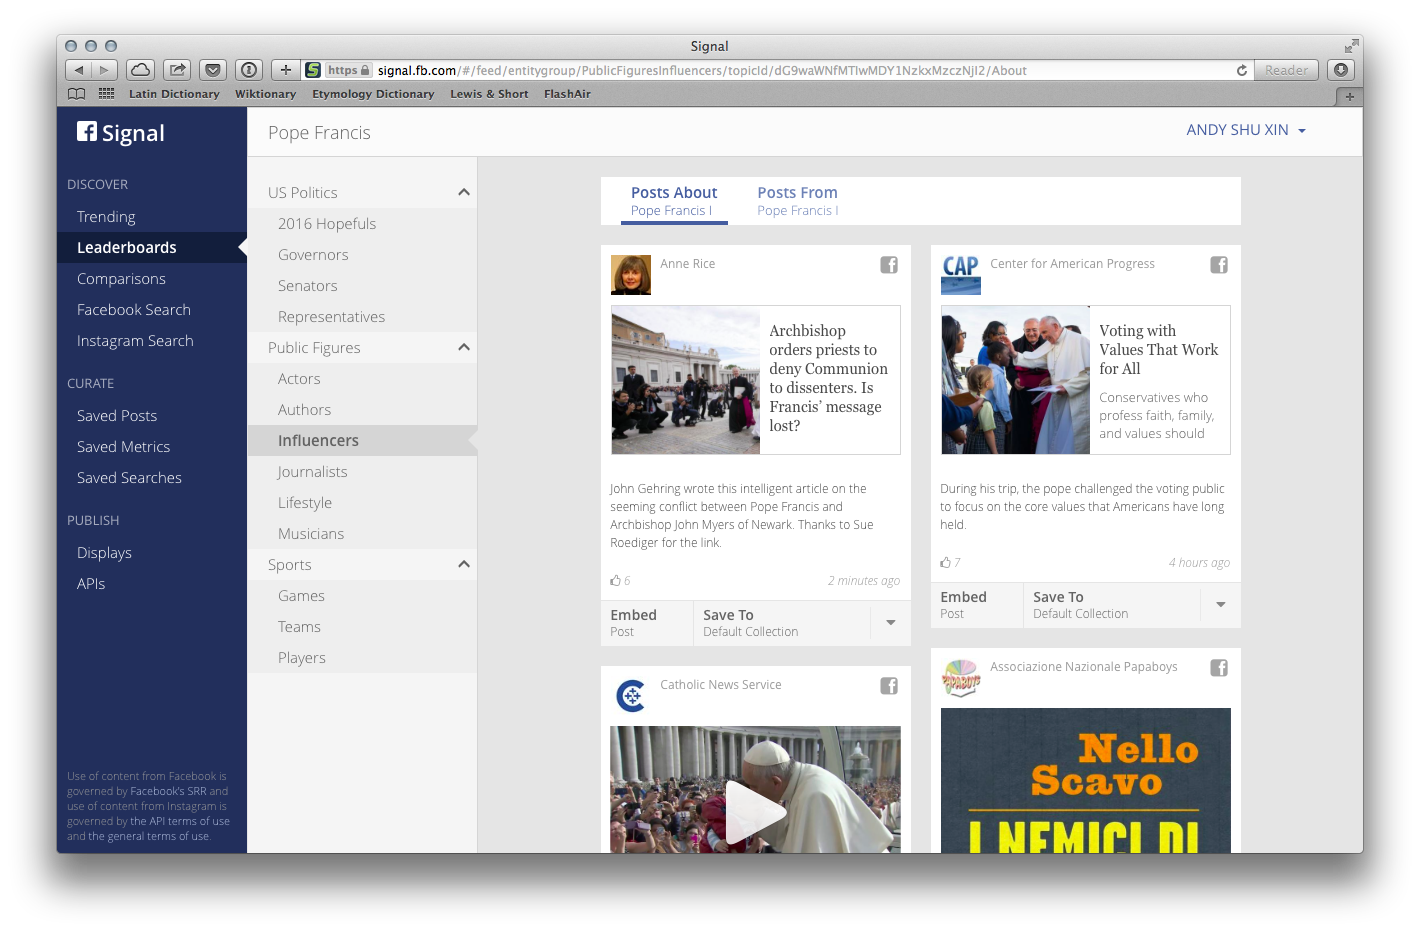
Task: Save CAP post to Default Collection
Action: 1112,605
